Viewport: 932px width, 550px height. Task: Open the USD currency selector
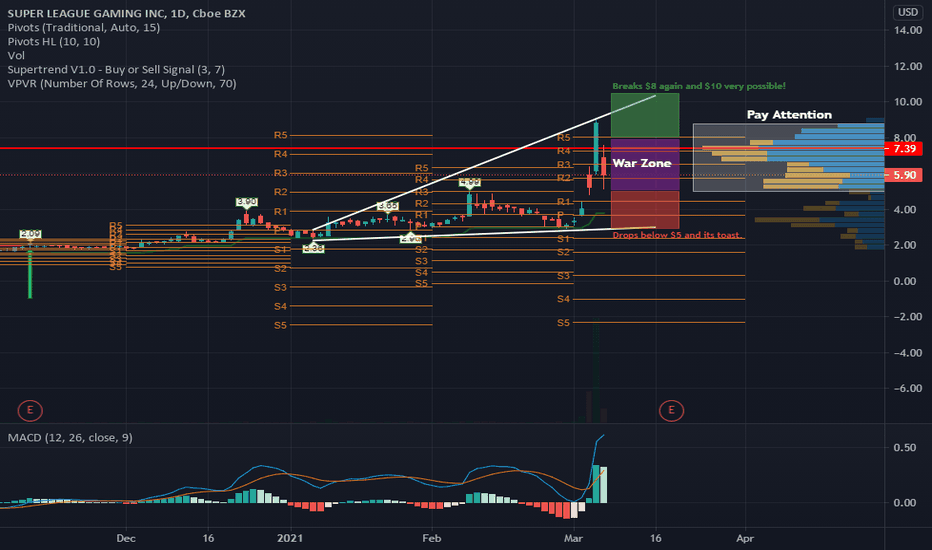[x=908, y=12]
